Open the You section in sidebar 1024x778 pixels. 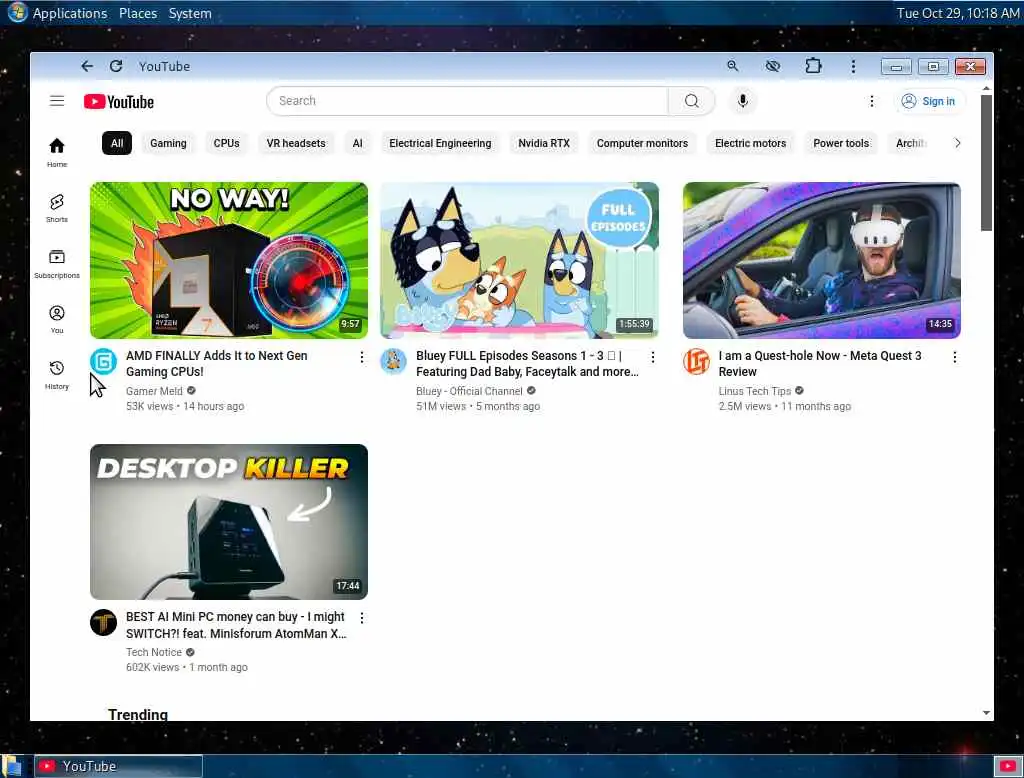(x=57, y=319)
